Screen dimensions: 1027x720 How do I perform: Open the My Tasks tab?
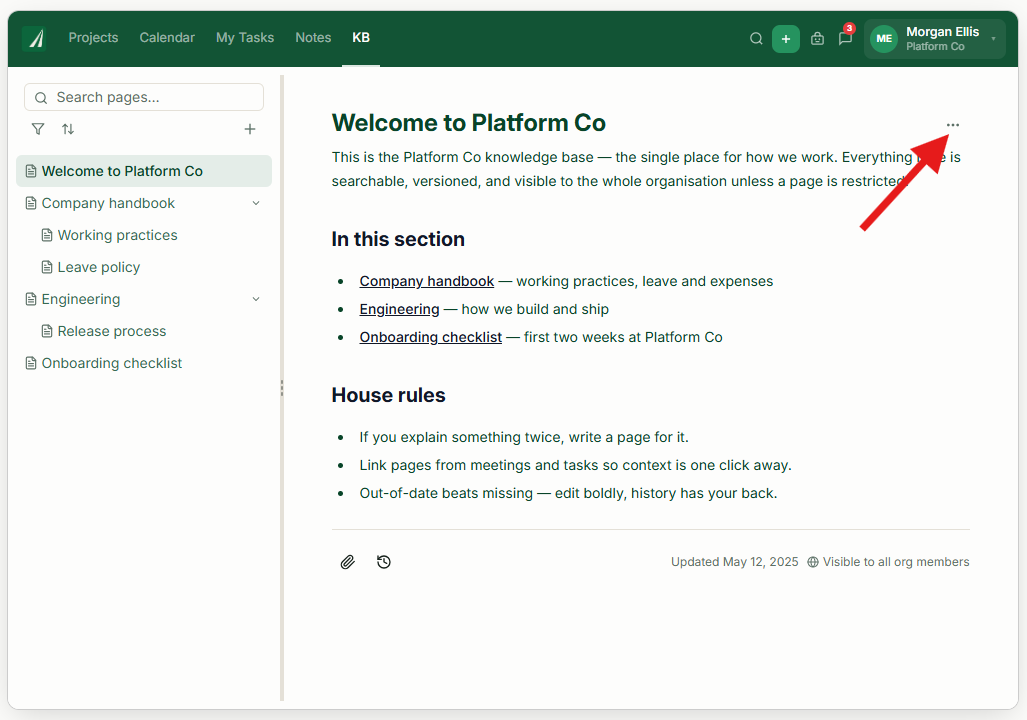click(x=245, y=37)
